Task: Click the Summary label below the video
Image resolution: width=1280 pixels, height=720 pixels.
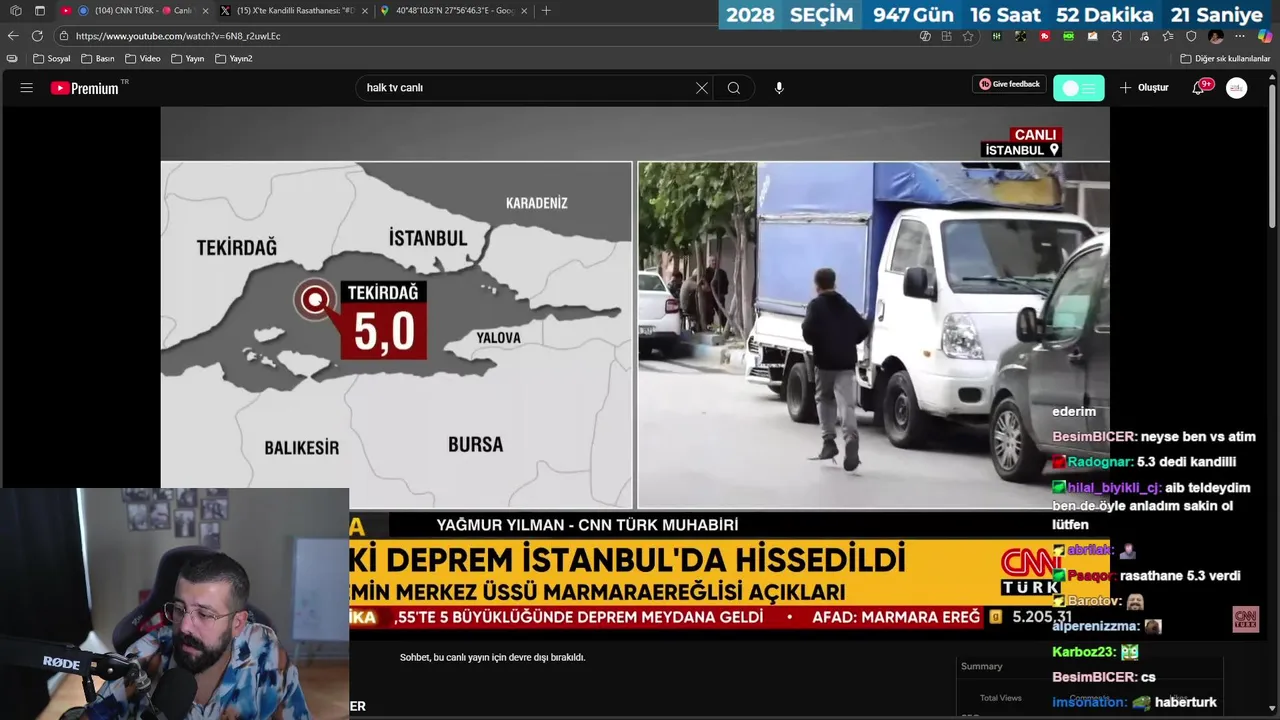Action: (981, 667)
